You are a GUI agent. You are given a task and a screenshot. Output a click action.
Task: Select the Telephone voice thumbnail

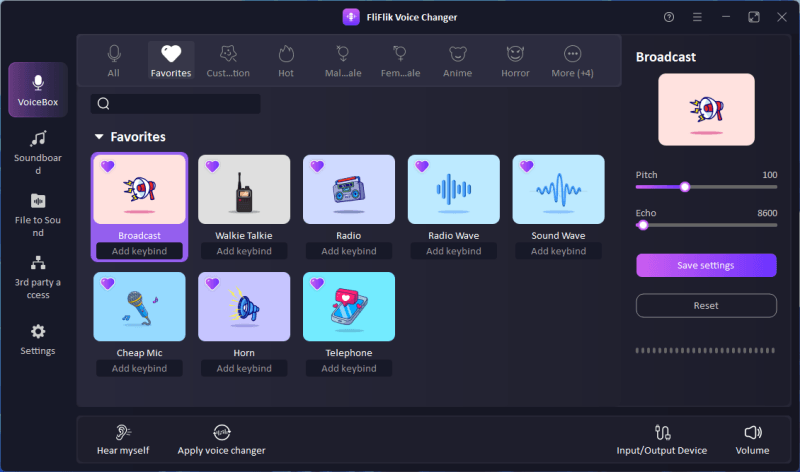coord(349,307)
